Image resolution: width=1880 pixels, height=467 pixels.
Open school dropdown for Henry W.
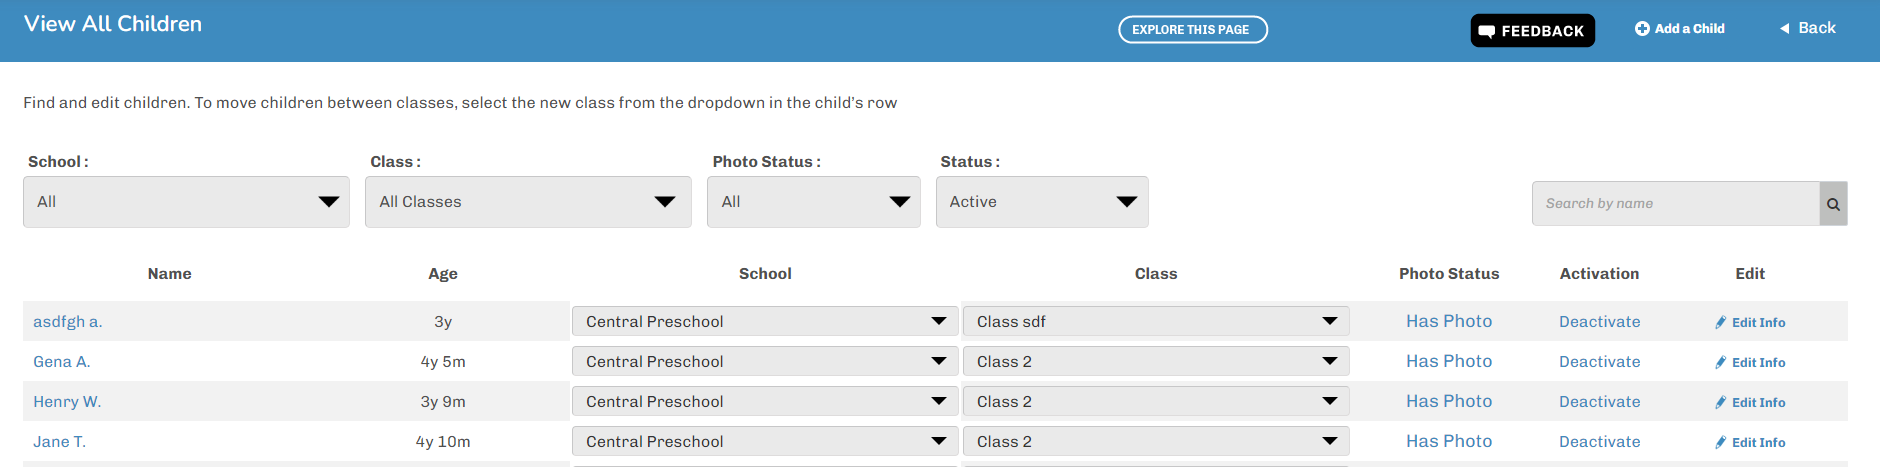click(764, 402)
